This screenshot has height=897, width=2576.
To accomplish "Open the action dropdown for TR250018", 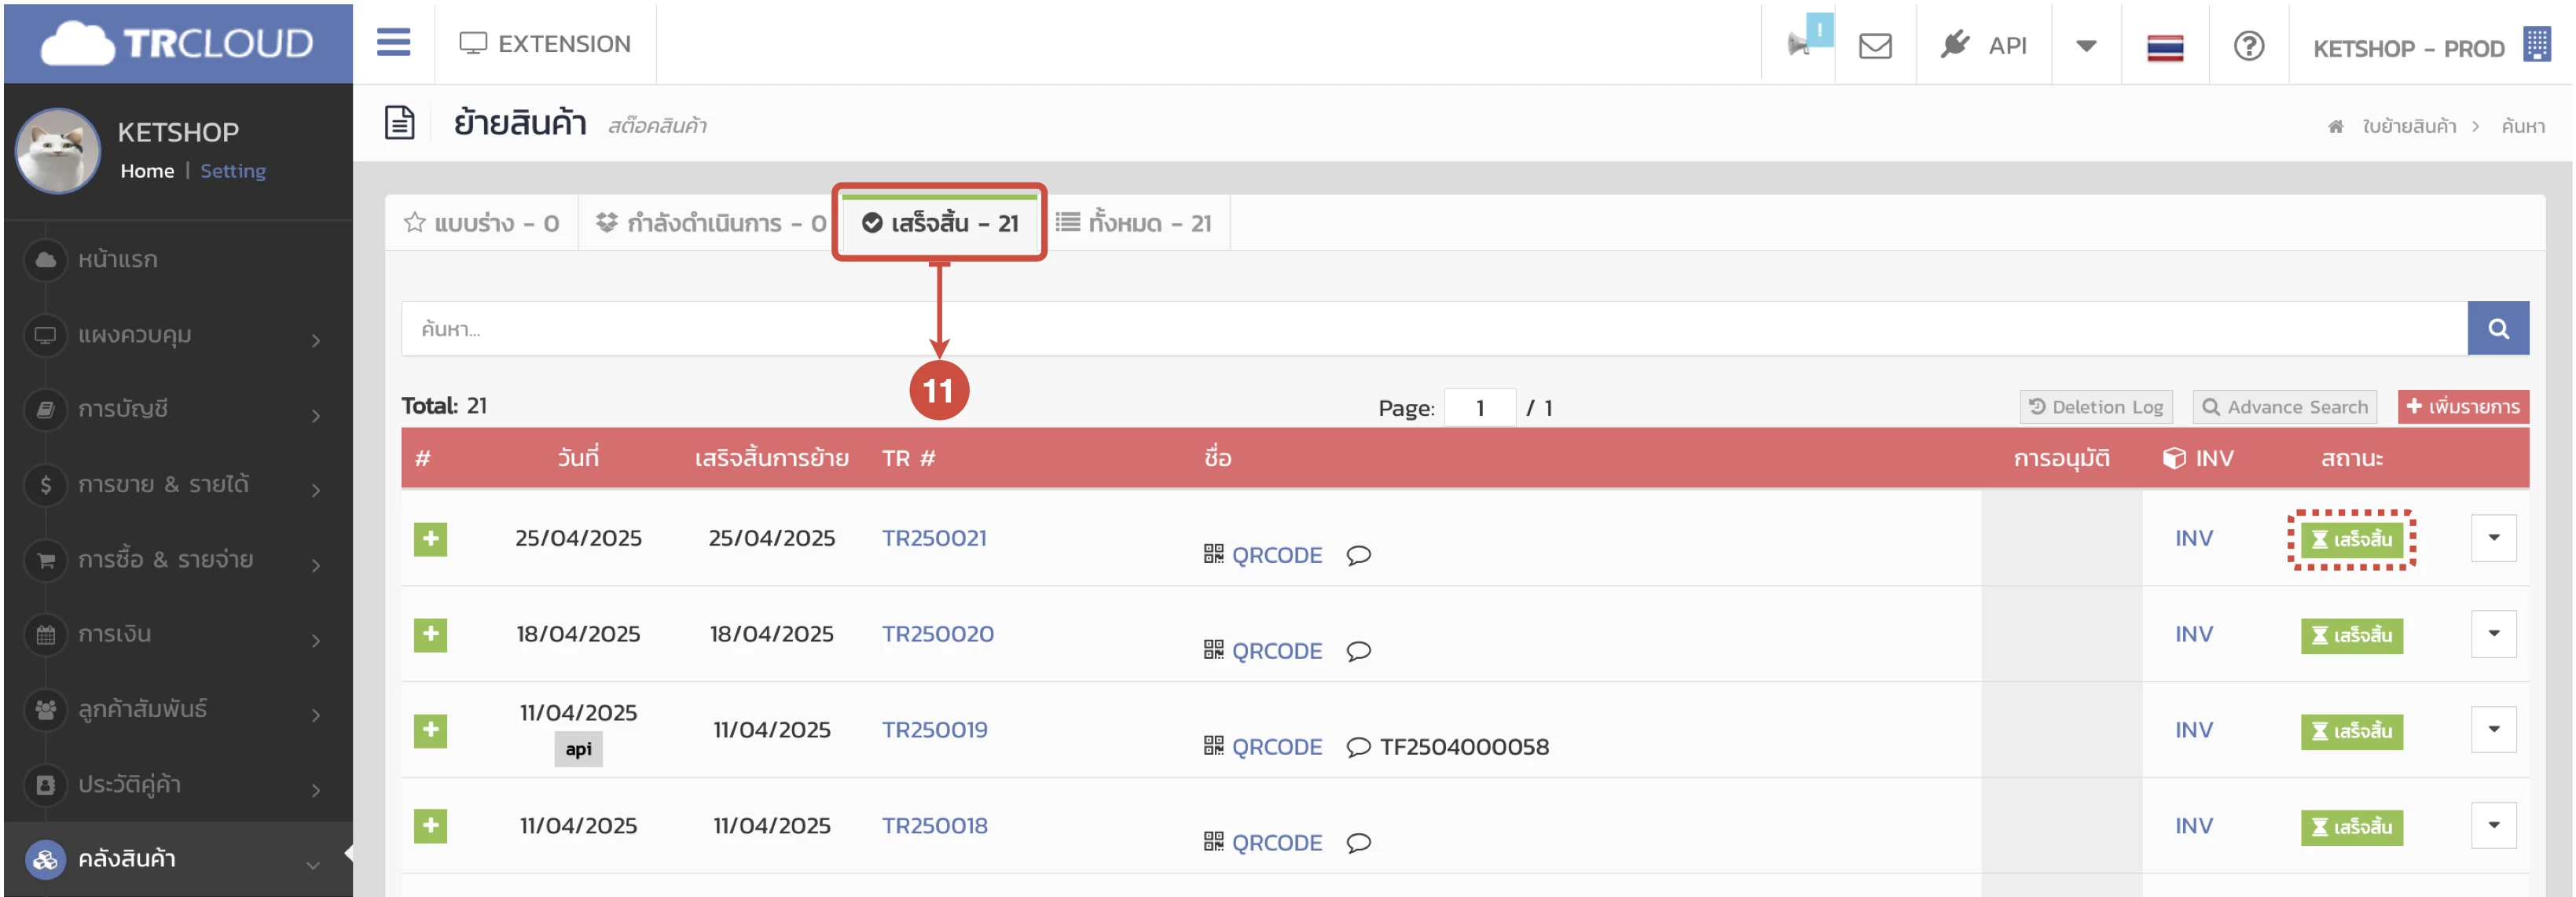I will 2493,826.
